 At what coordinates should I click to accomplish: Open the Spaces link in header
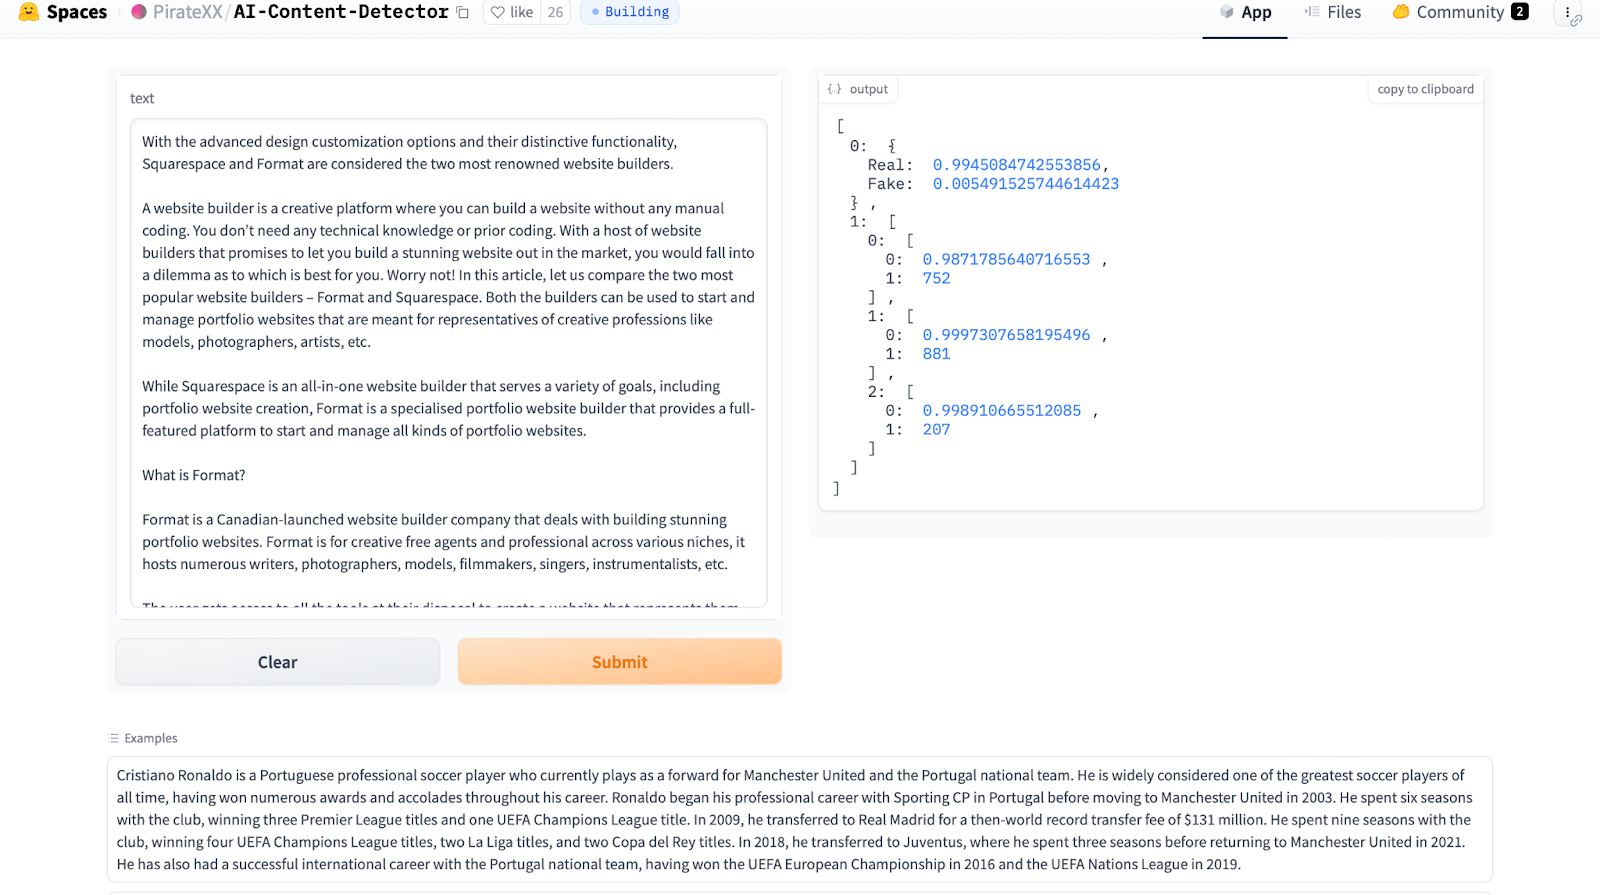pyautogui.click(x=76, y=12)
